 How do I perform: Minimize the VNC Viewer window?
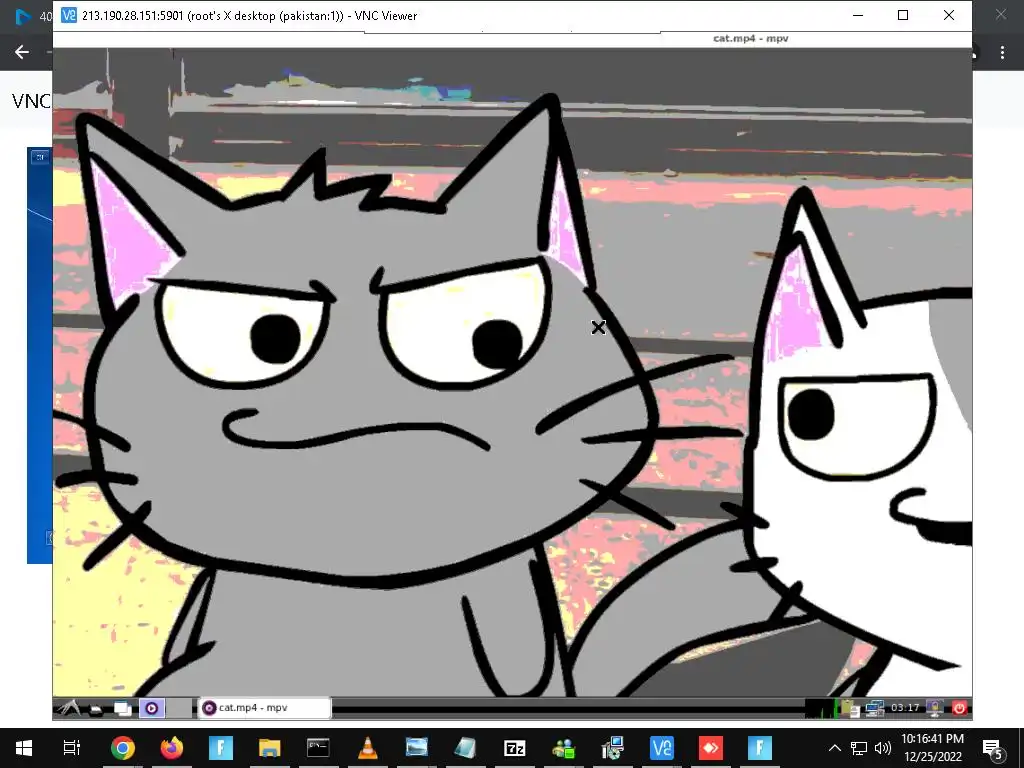coord(858,15)
